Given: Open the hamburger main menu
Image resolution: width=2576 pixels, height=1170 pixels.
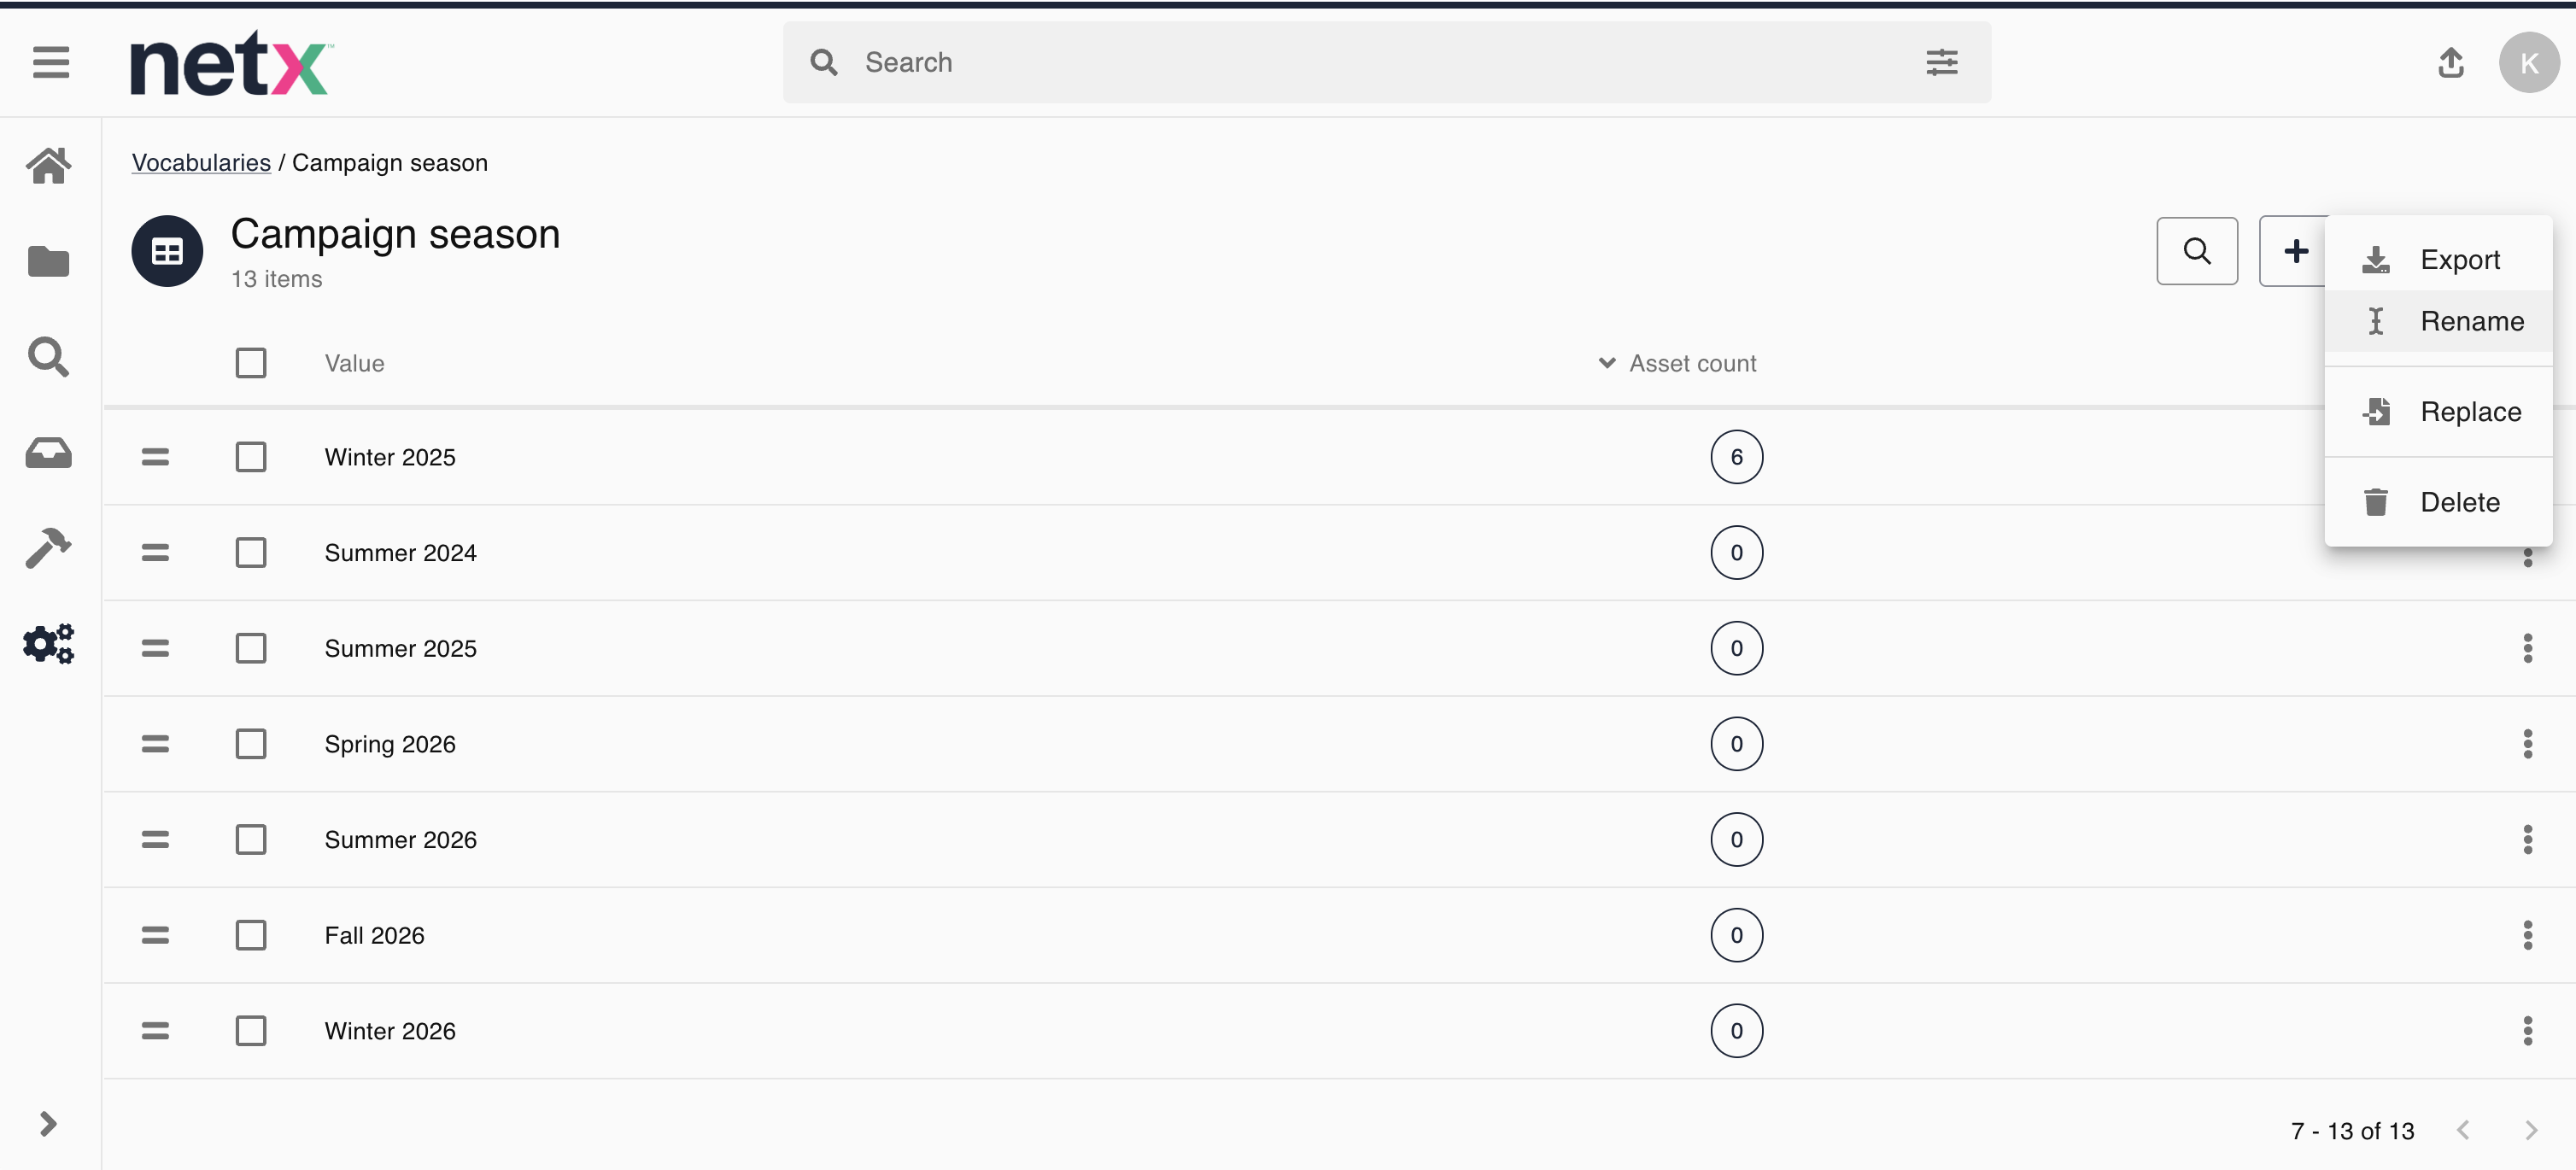Looking at the screenshot, I should pos(50,62).
